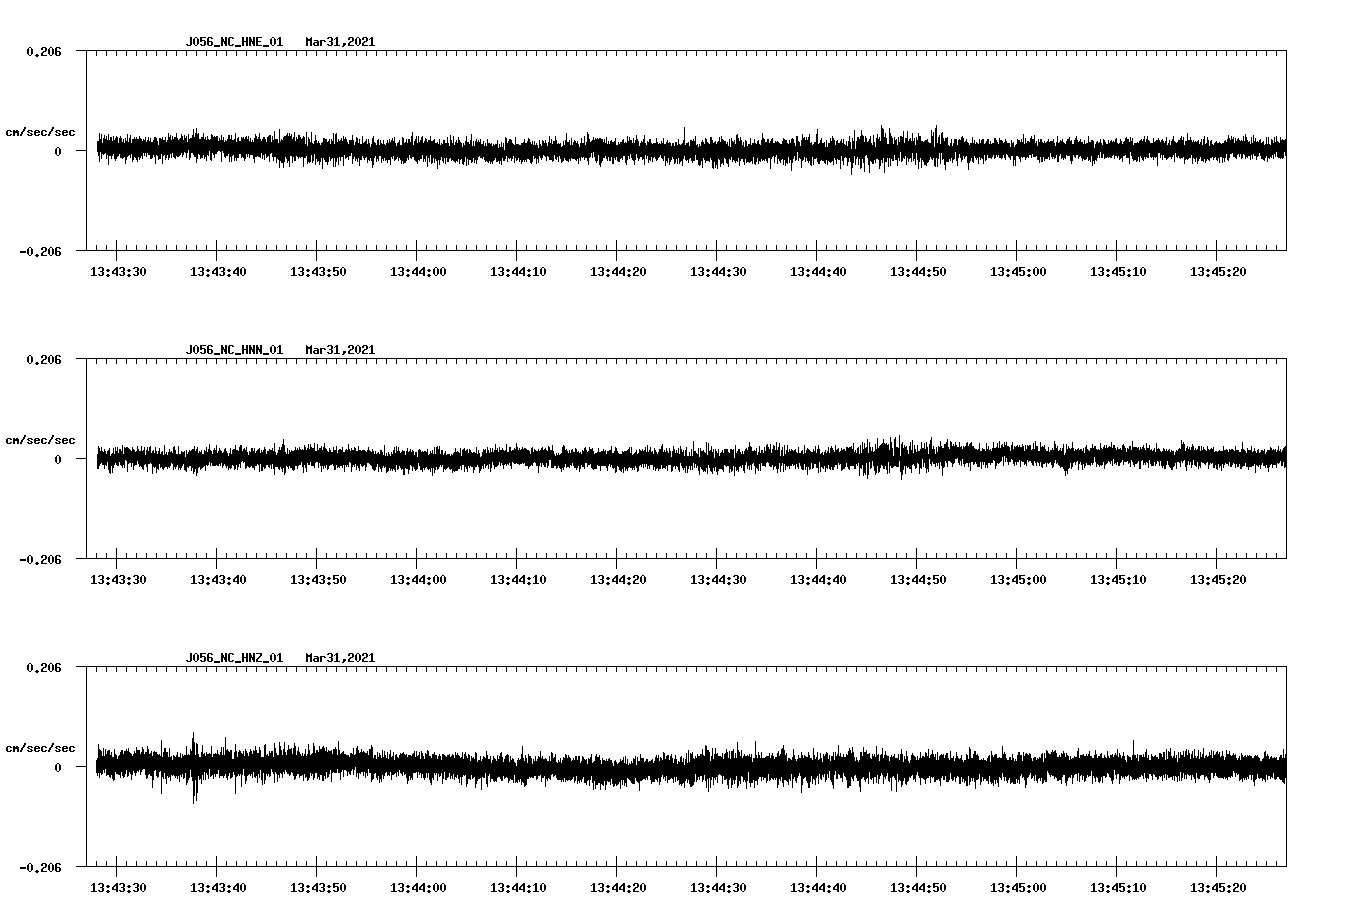
Task: Click the middle of the HNN waveform trace
Action: 690,457
